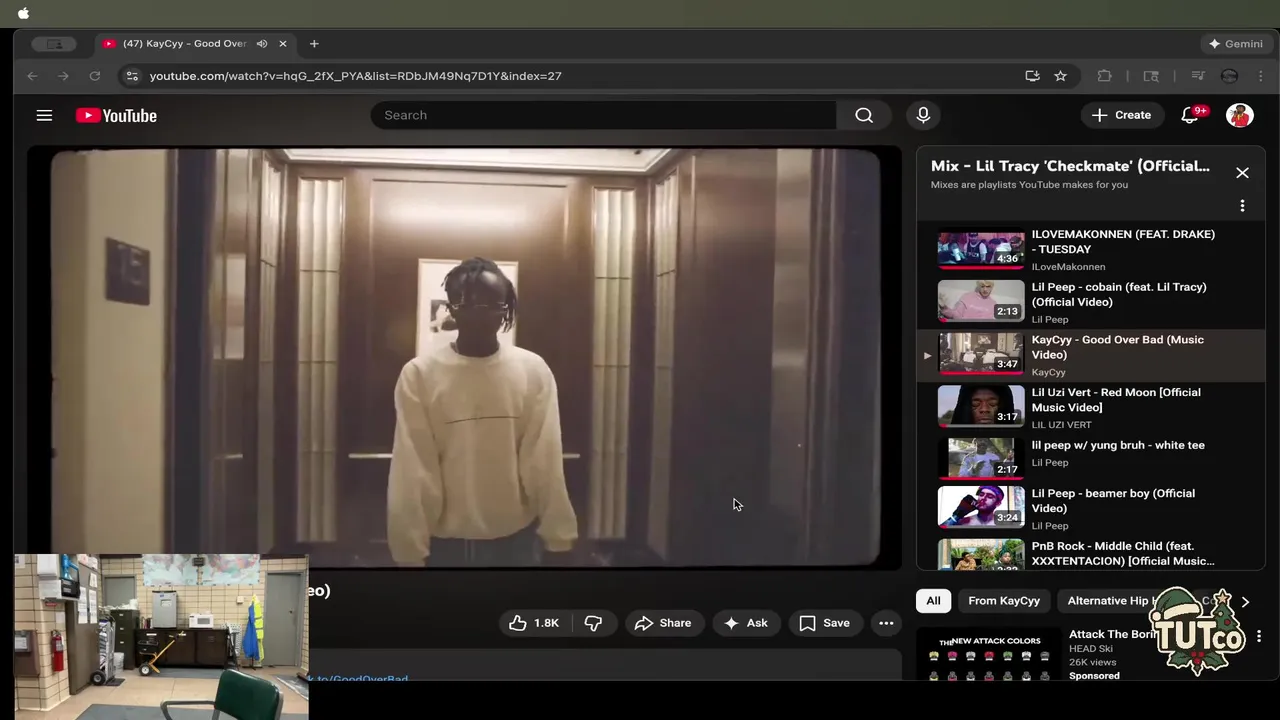Open the media controls icon in toolbar
This screenshot has height=720, width=1280.
(1198, 76)
